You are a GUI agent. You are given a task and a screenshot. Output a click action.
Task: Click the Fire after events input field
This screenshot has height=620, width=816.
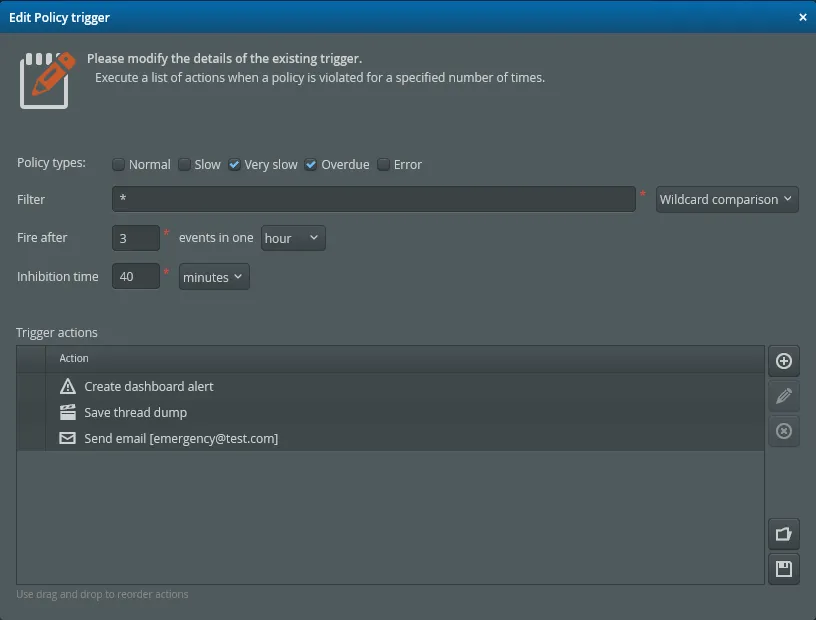click(135, 238)
